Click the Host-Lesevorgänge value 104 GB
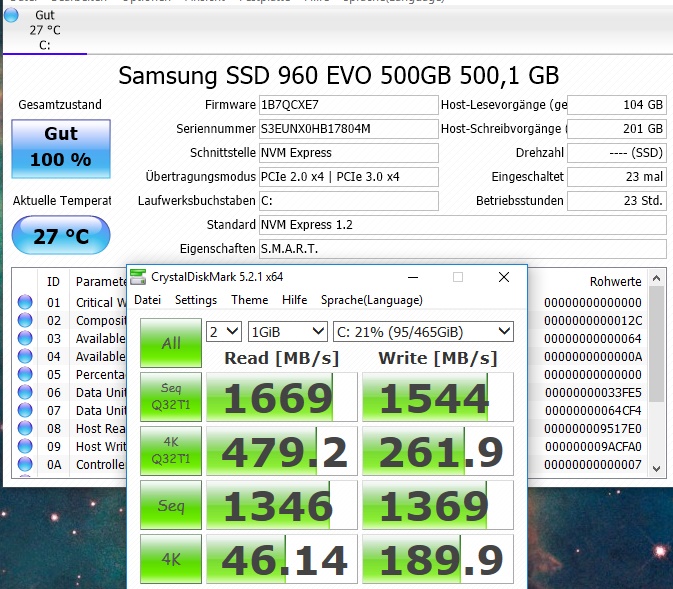 click(x=617, y=105)
